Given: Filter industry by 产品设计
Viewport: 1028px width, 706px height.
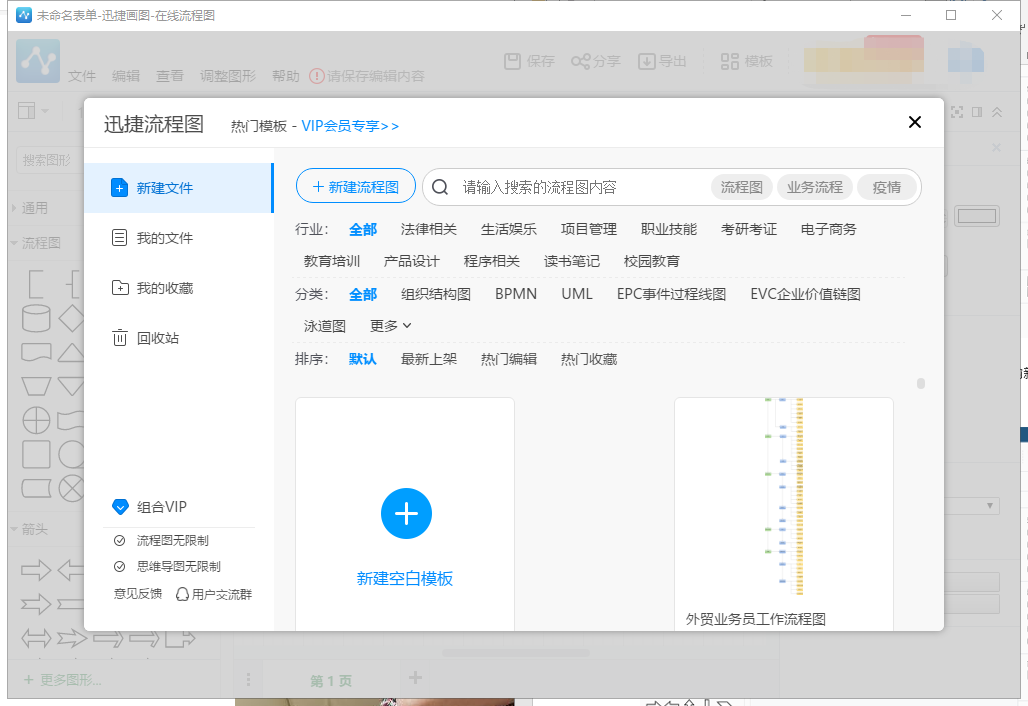Looking at the screenshot, I should [411, 262].
